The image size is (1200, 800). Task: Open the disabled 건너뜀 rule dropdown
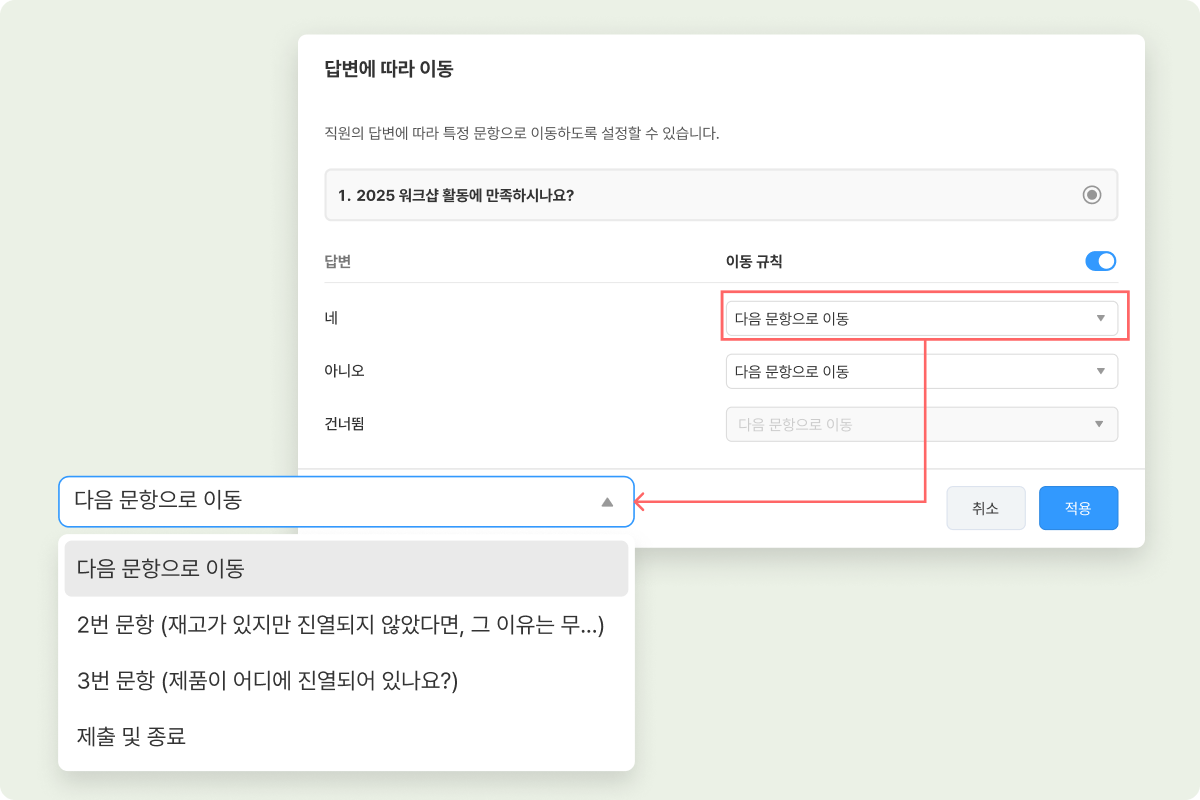(922, 424)
